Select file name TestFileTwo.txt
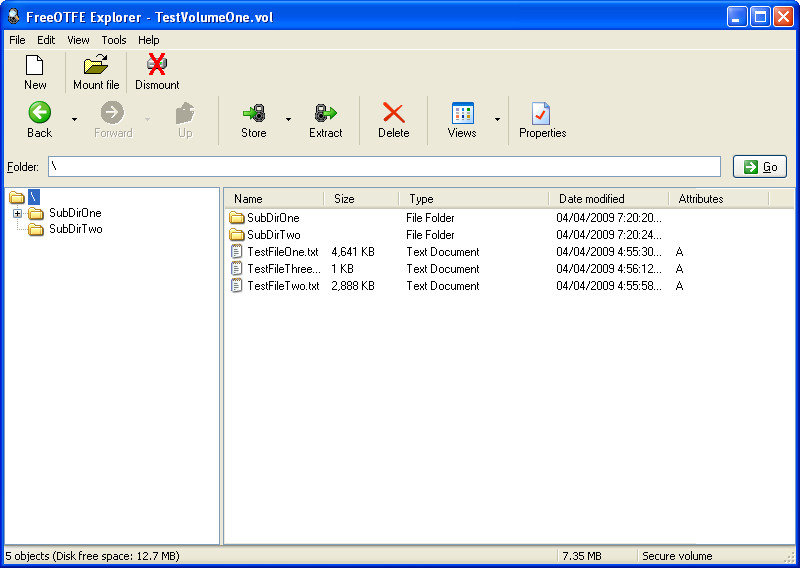This screenshot has height=568, width=800. (x=284, y=285)
